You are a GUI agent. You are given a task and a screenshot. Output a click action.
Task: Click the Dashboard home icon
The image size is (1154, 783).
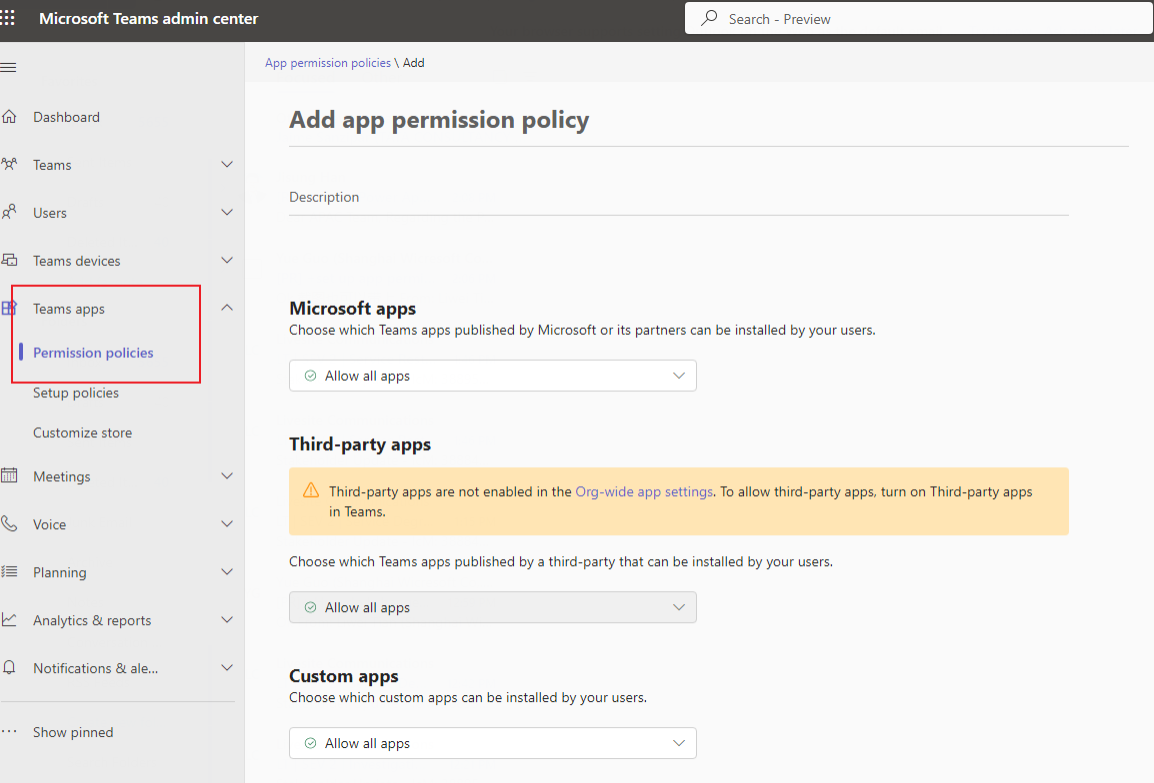(9, 117)
